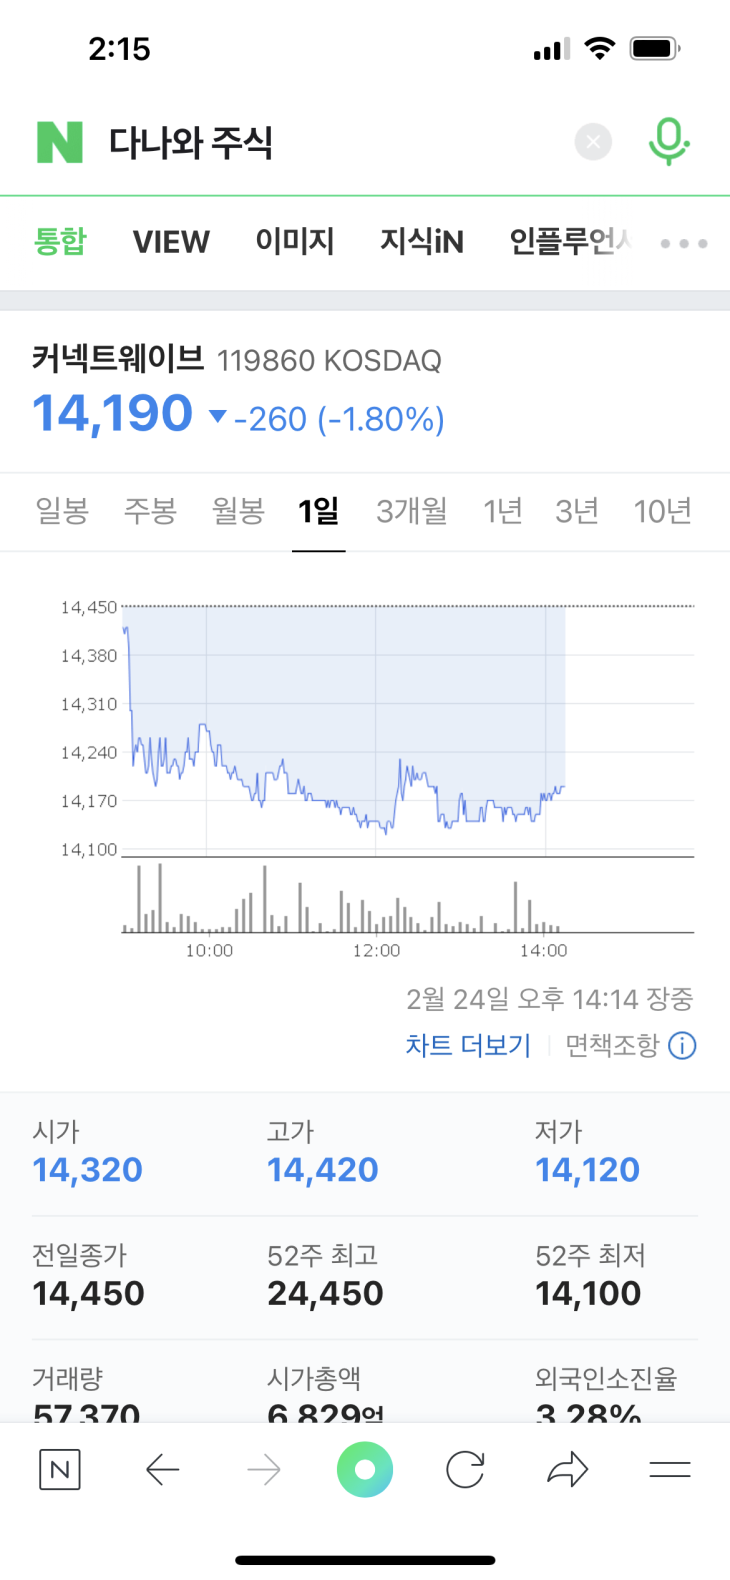Screen dimensions: 730x1580
Task: Show the 10년 chart range
Action: [662, 511]
